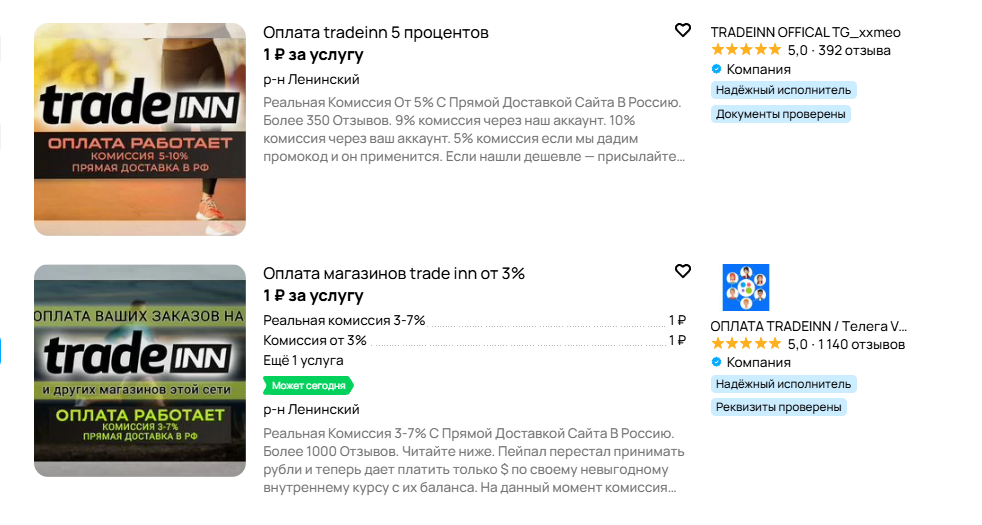
Task: Open the second tradeINN listing image
Action: point(140,370)
